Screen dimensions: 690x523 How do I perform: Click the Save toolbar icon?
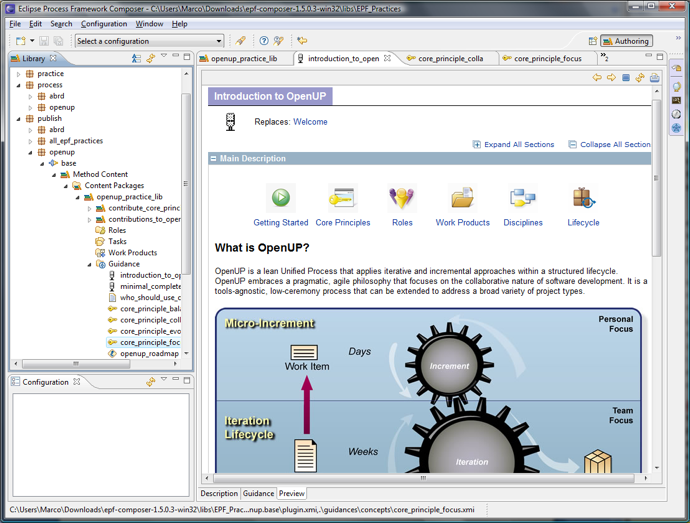tap(44, 41)
